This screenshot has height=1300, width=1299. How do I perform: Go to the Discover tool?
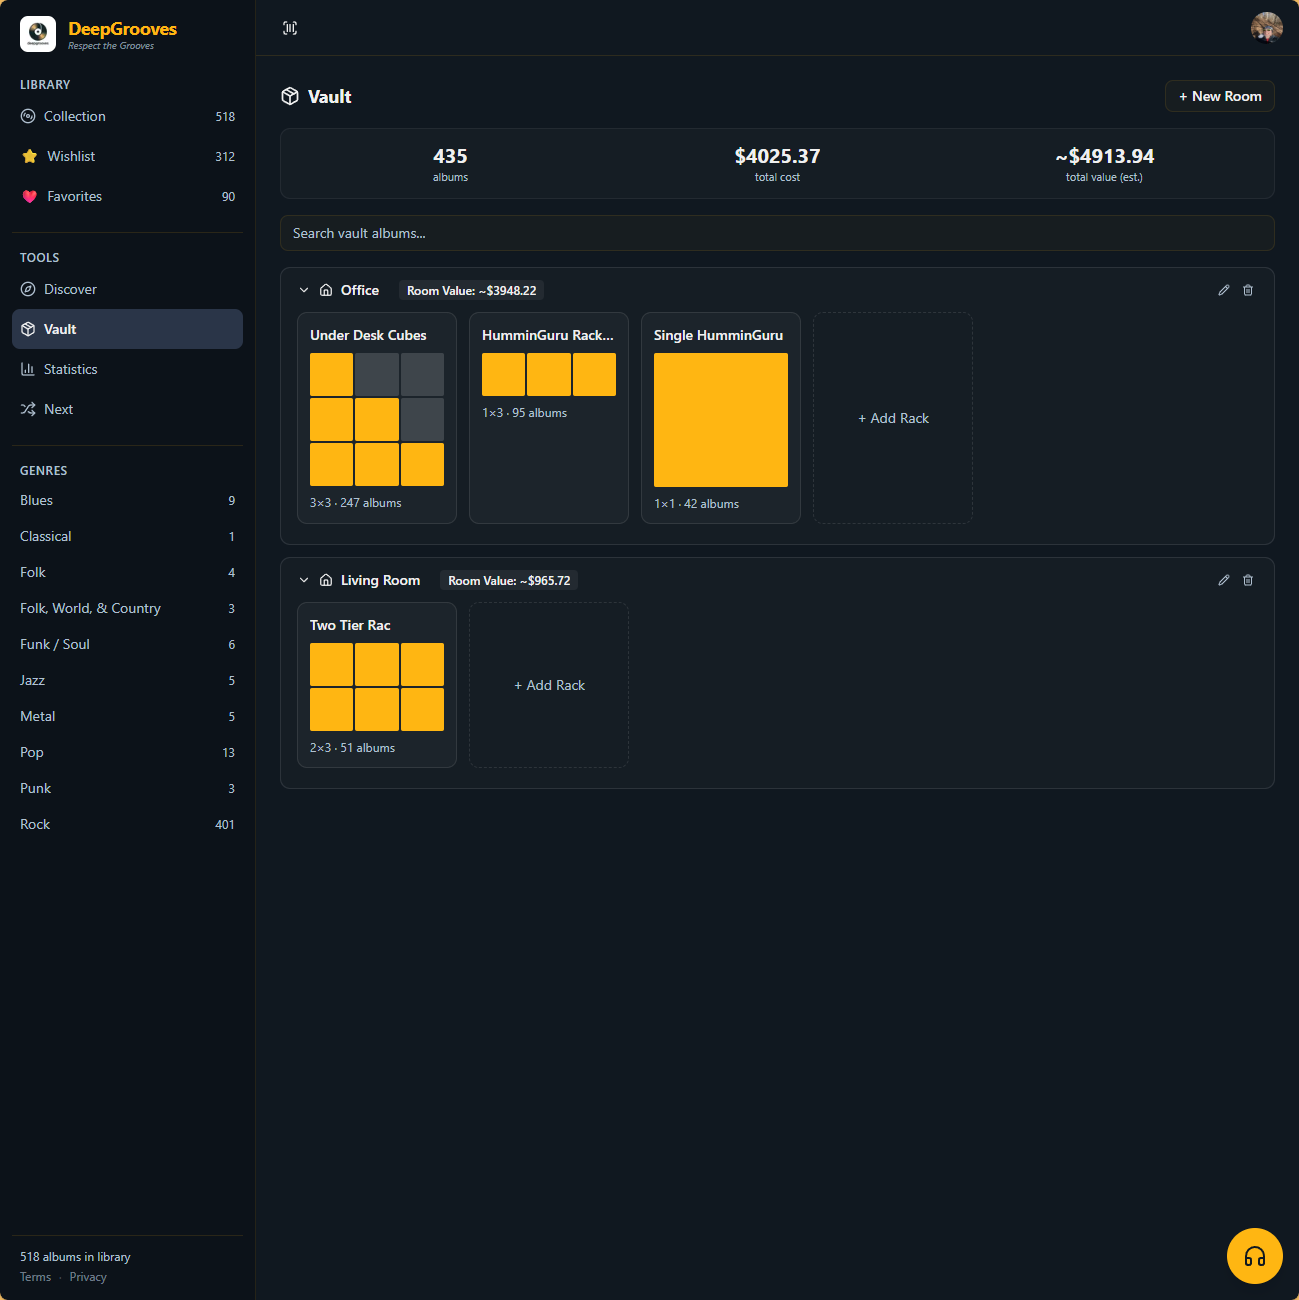pos(127,289)
